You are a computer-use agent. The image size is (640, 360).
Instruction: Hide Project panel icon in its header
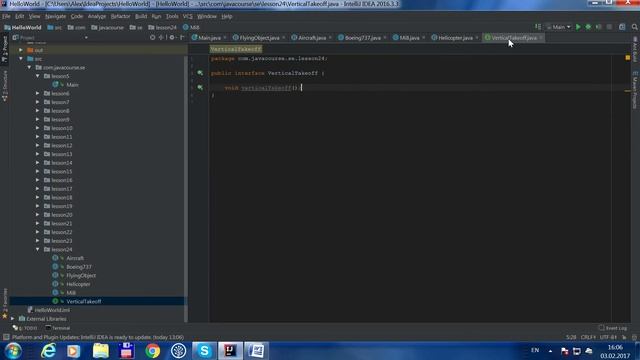pyautogui.click(x=182, y=38)
